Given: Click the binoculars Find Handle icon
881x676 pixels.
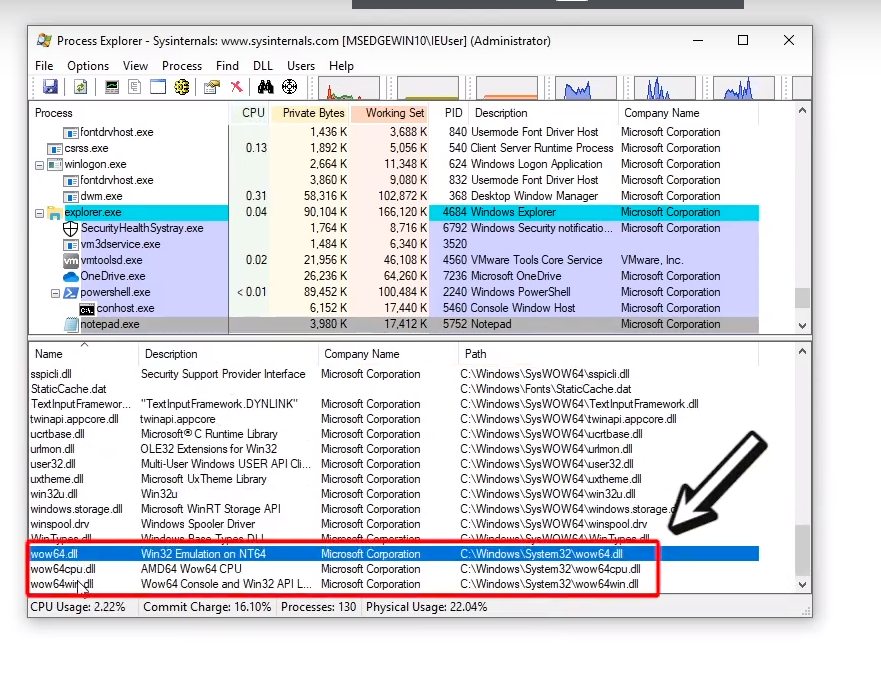Looking at the screenshot, I should click(265, 87).
